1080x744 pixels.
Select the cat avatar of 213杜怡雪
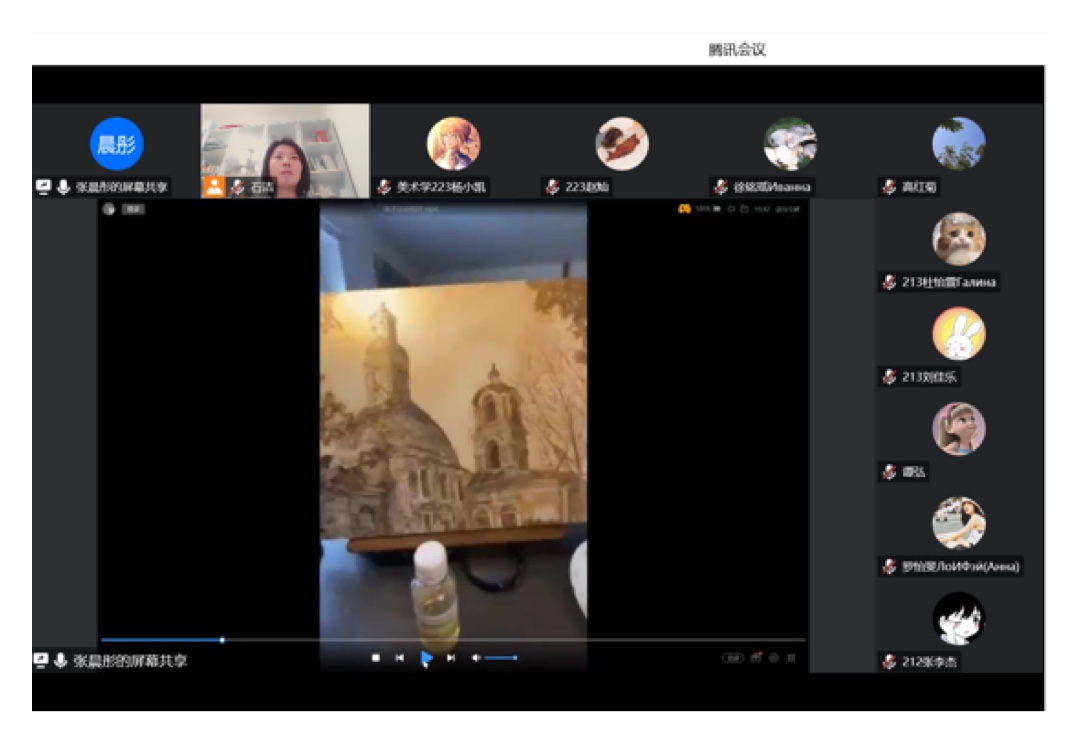point(959,240)
